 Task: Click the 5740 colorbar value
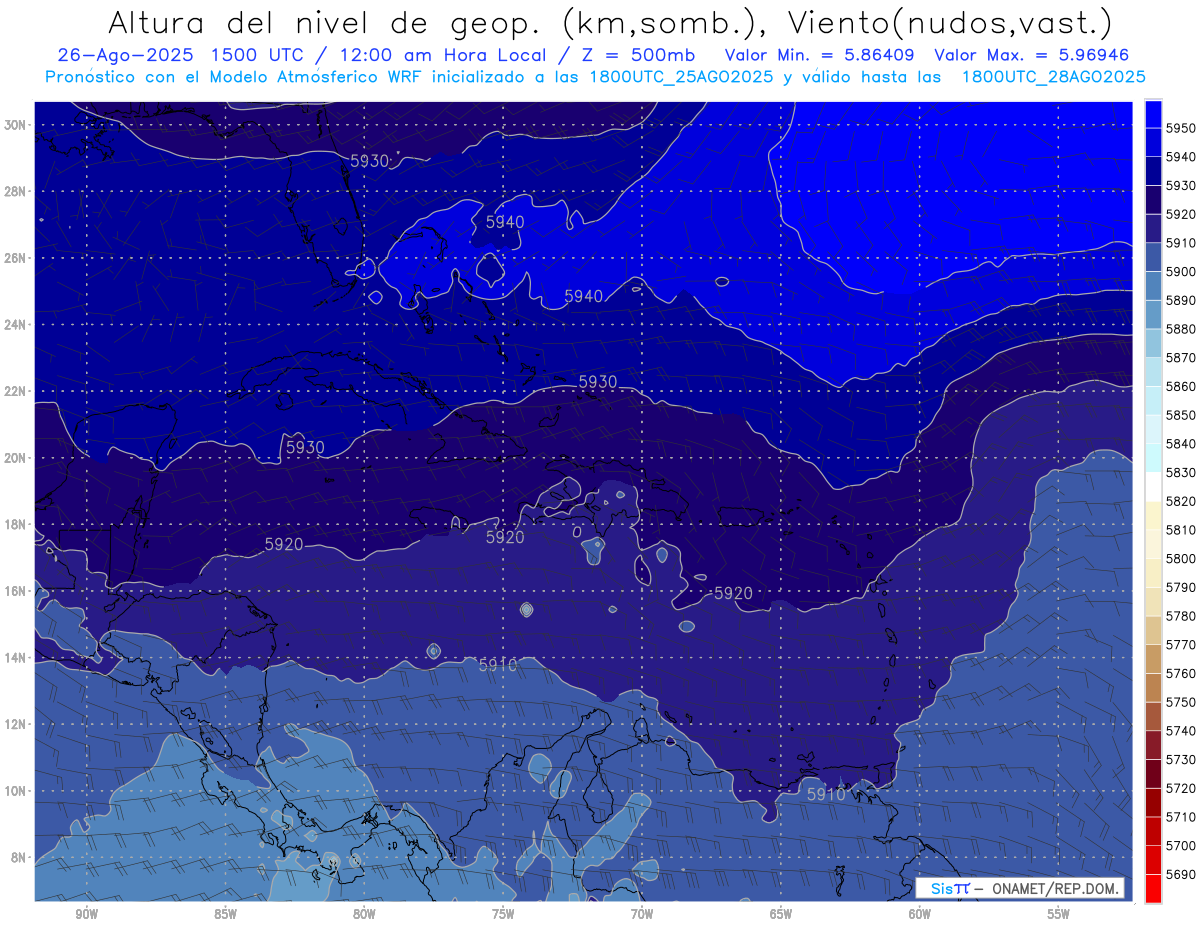pos(1181,731)
